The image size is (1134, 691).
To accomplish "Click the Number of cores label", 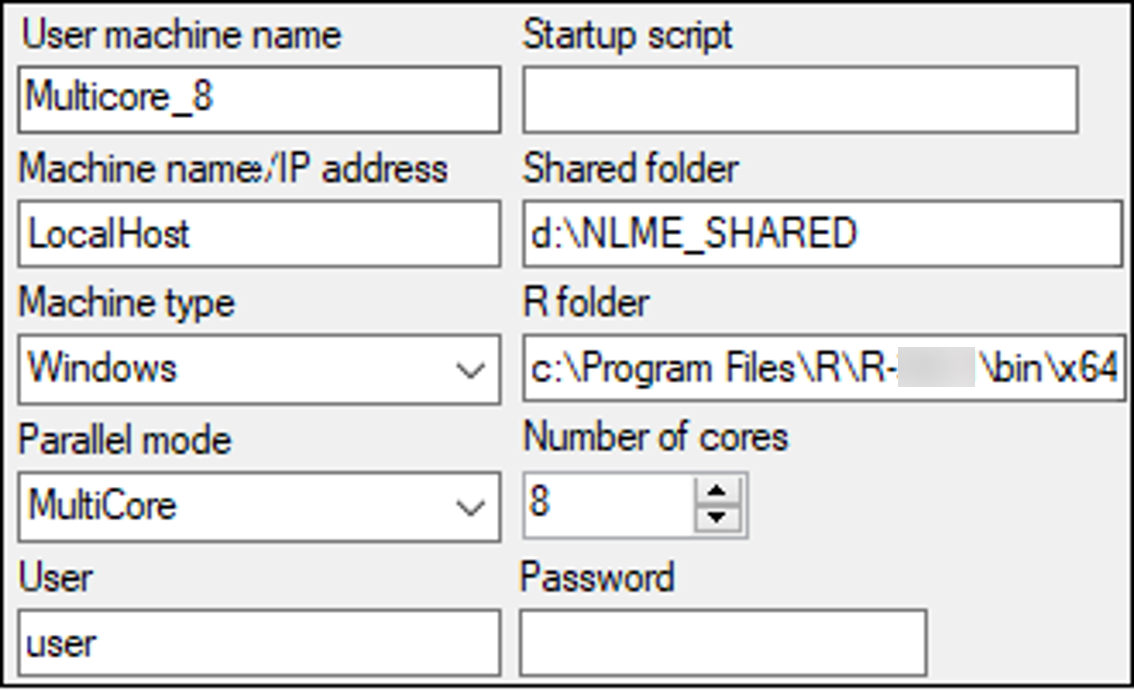I will point(655,437).
